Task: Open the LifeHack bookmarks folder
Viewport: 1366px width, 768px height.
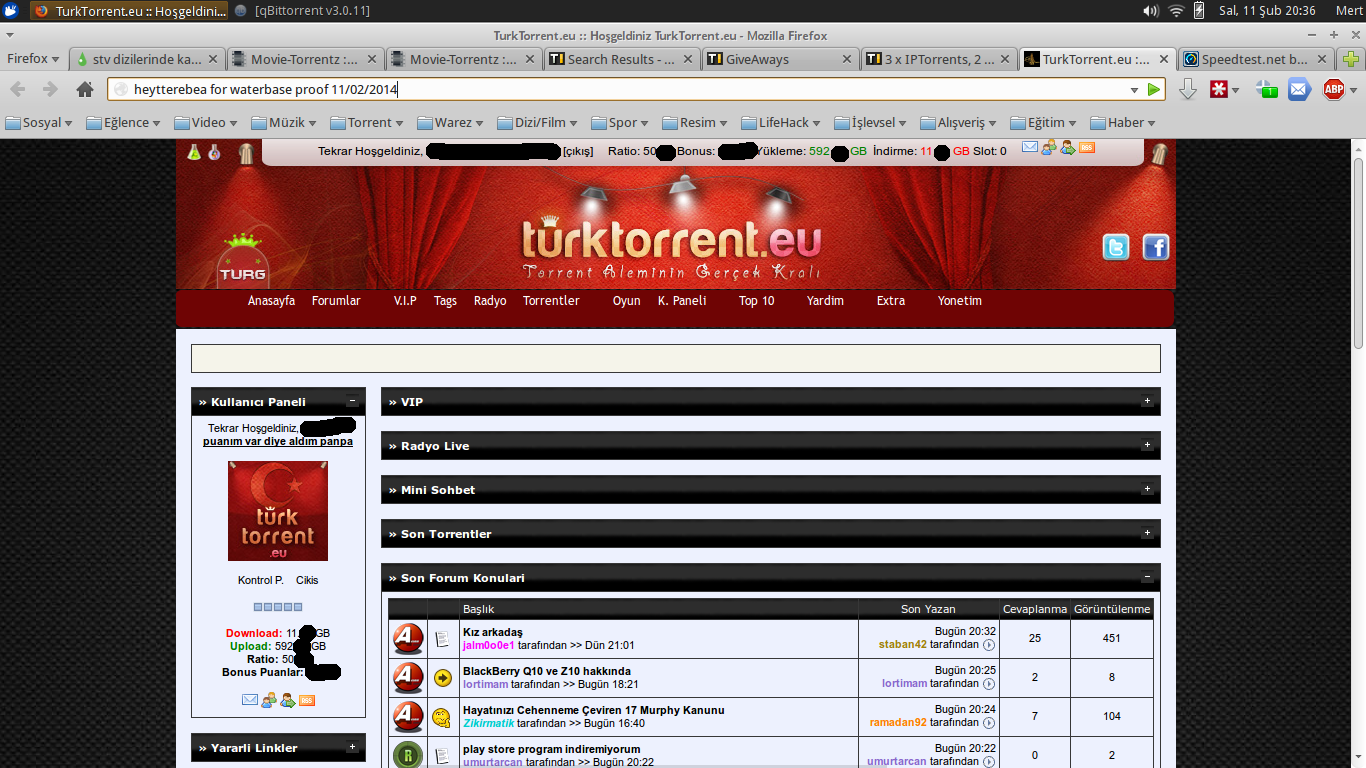Action: click(780, 123)
